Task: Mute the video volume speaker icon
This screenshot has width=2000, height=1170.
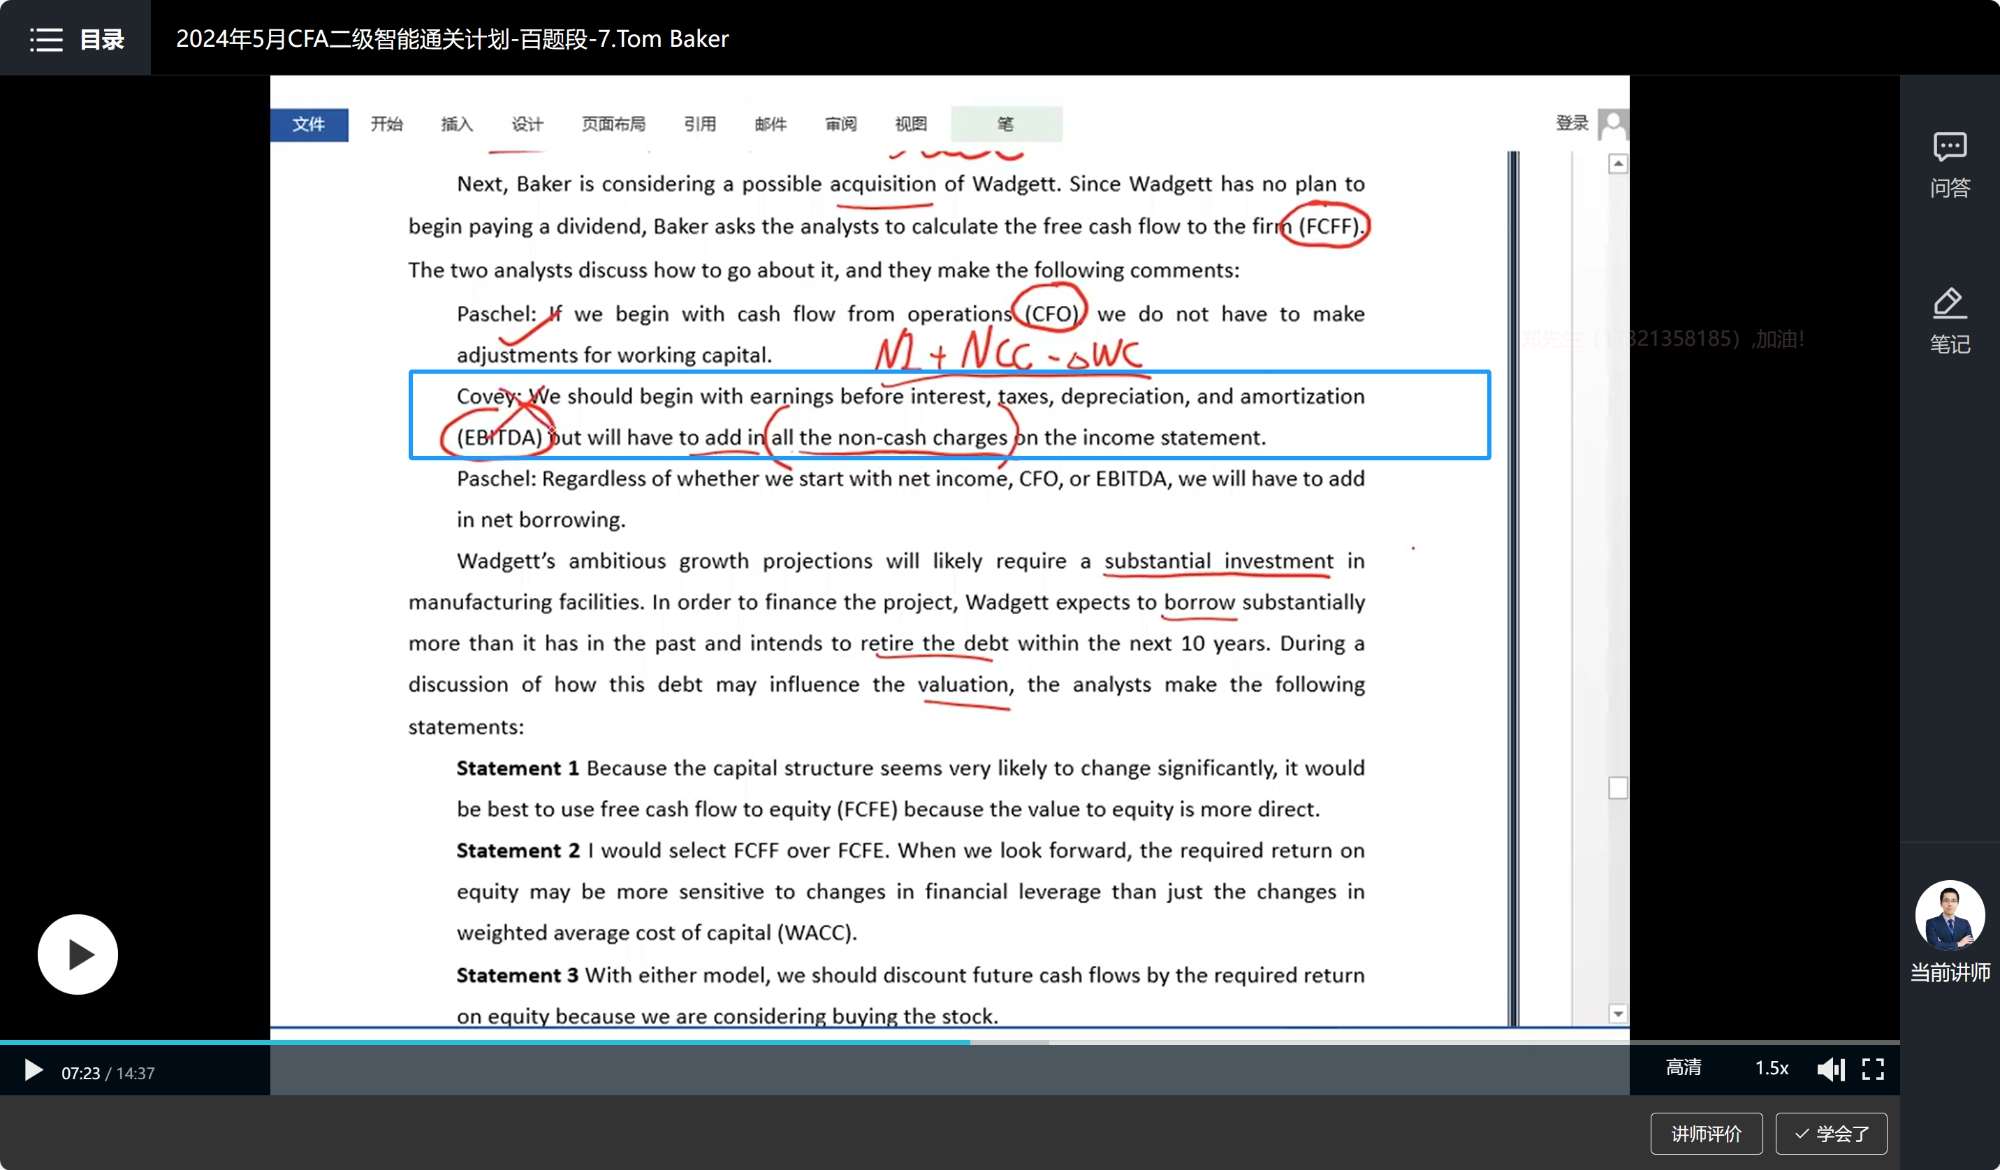Action: (1830, 1069)
